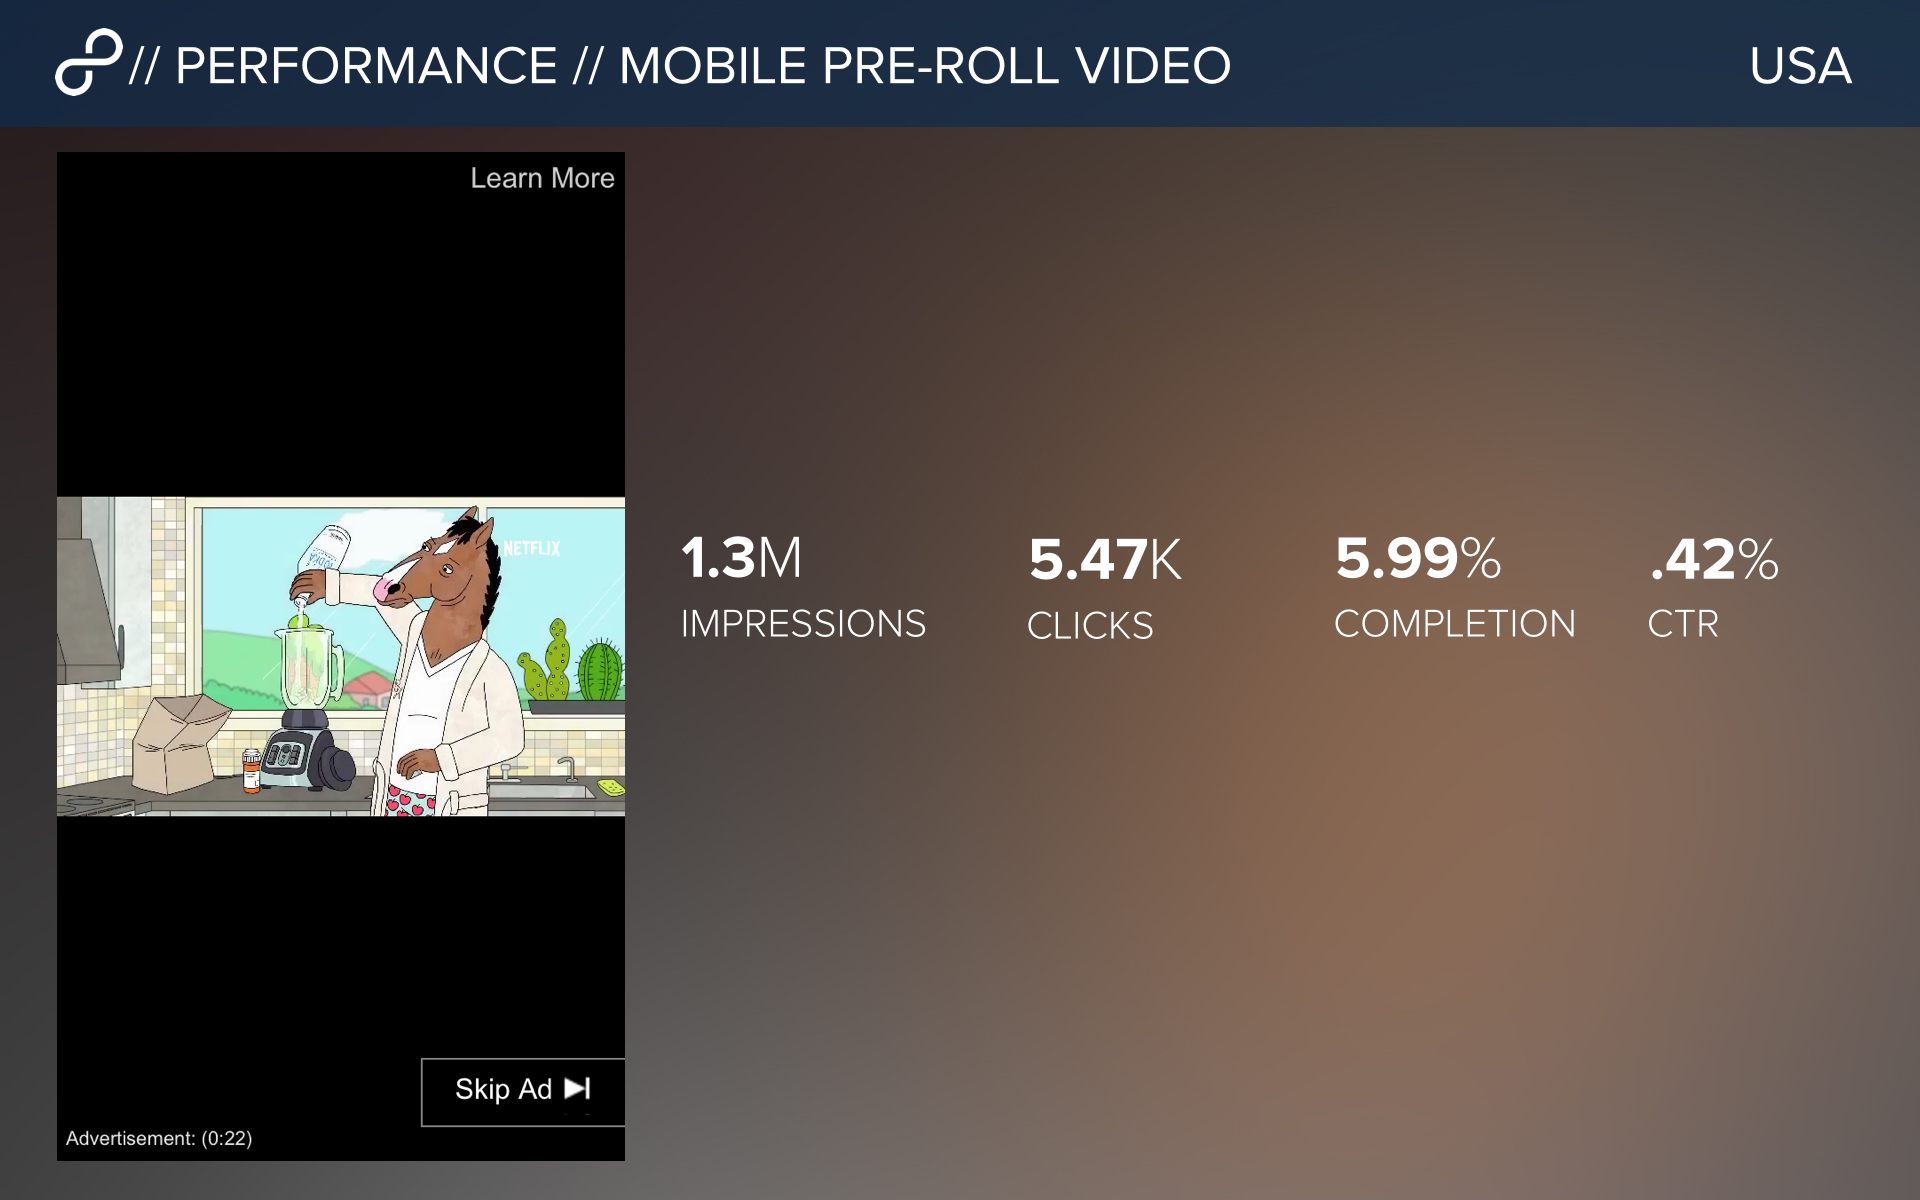
Task: Click the 1.3M impressions figure
Action: tap(741, 558)
